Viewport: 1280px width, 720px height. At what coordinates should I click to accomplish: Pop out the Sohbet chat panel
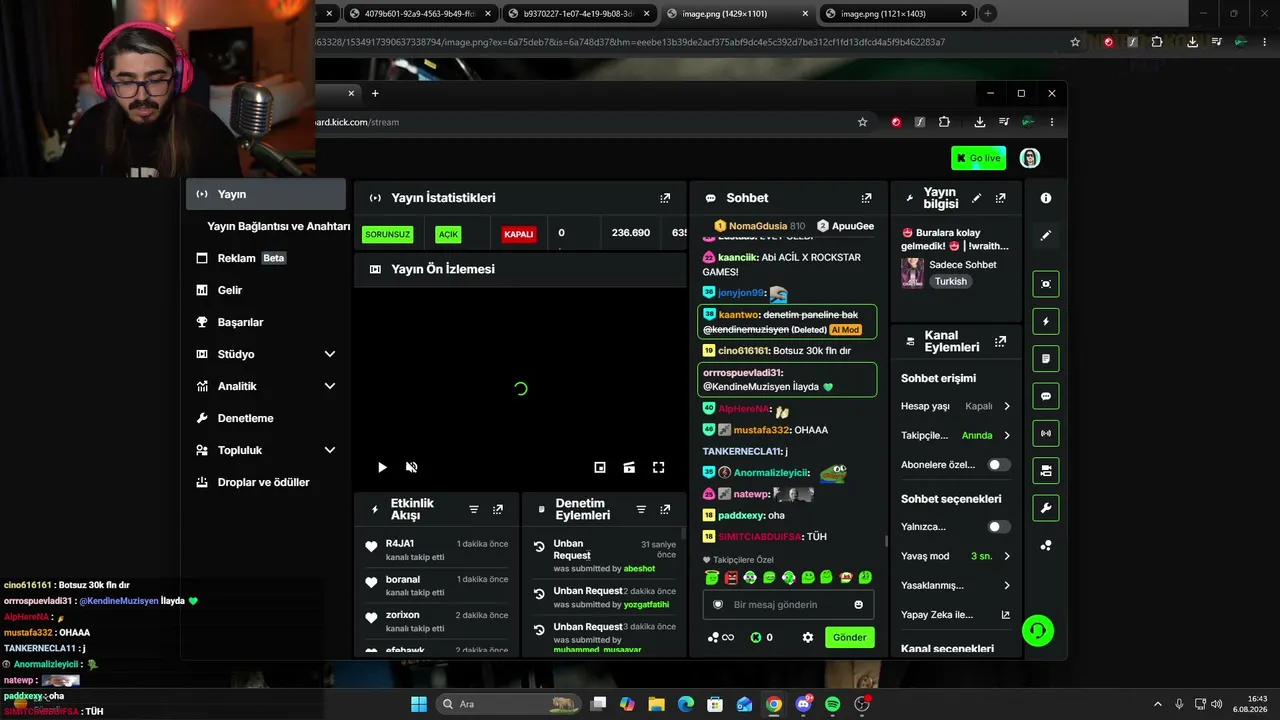click(866, 198)
